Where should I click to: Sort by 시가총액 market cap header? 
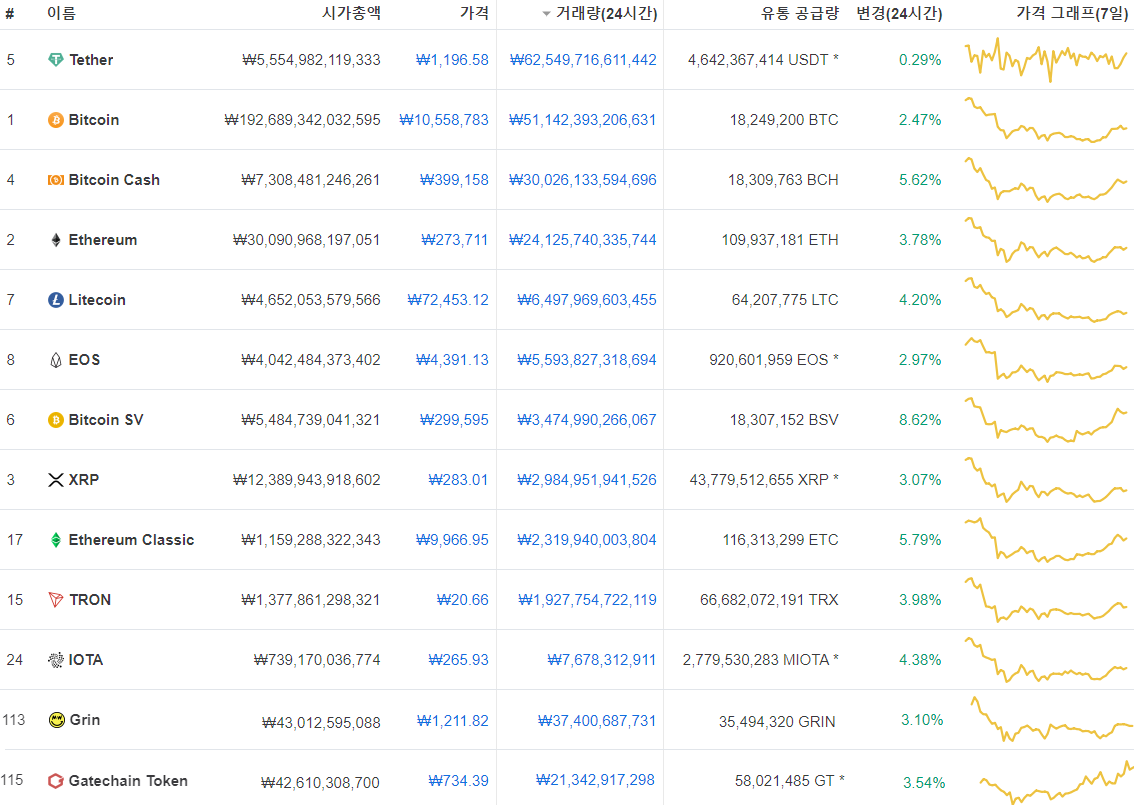pyautogui.click(x=351, y=13)
